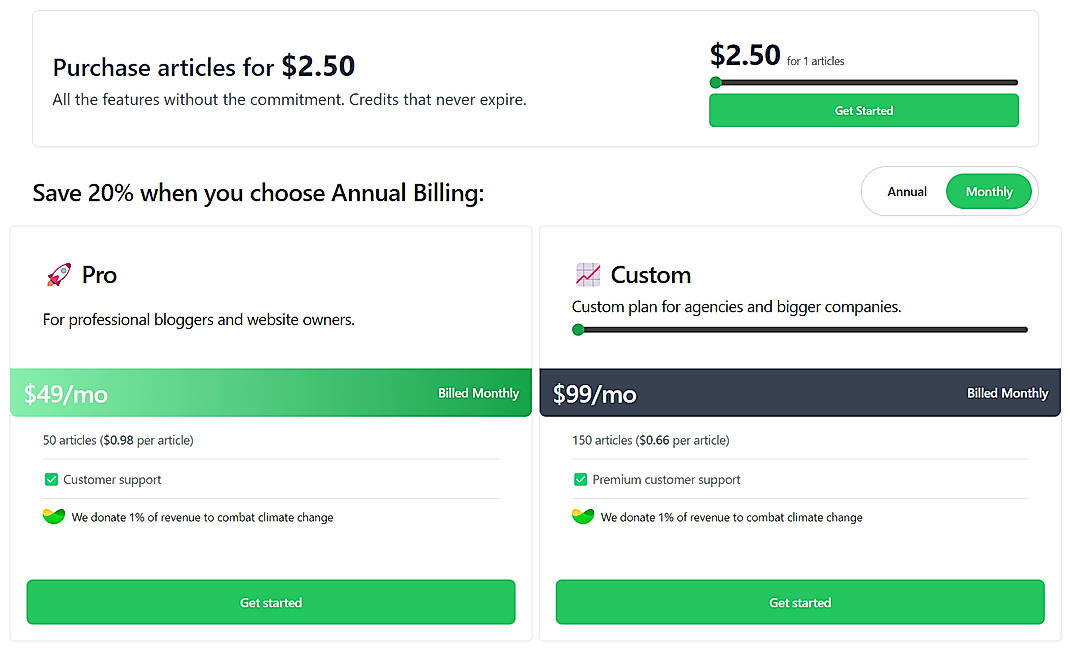
Task: Click the checkmark beside Premium customer support
Action: (580, 480)
